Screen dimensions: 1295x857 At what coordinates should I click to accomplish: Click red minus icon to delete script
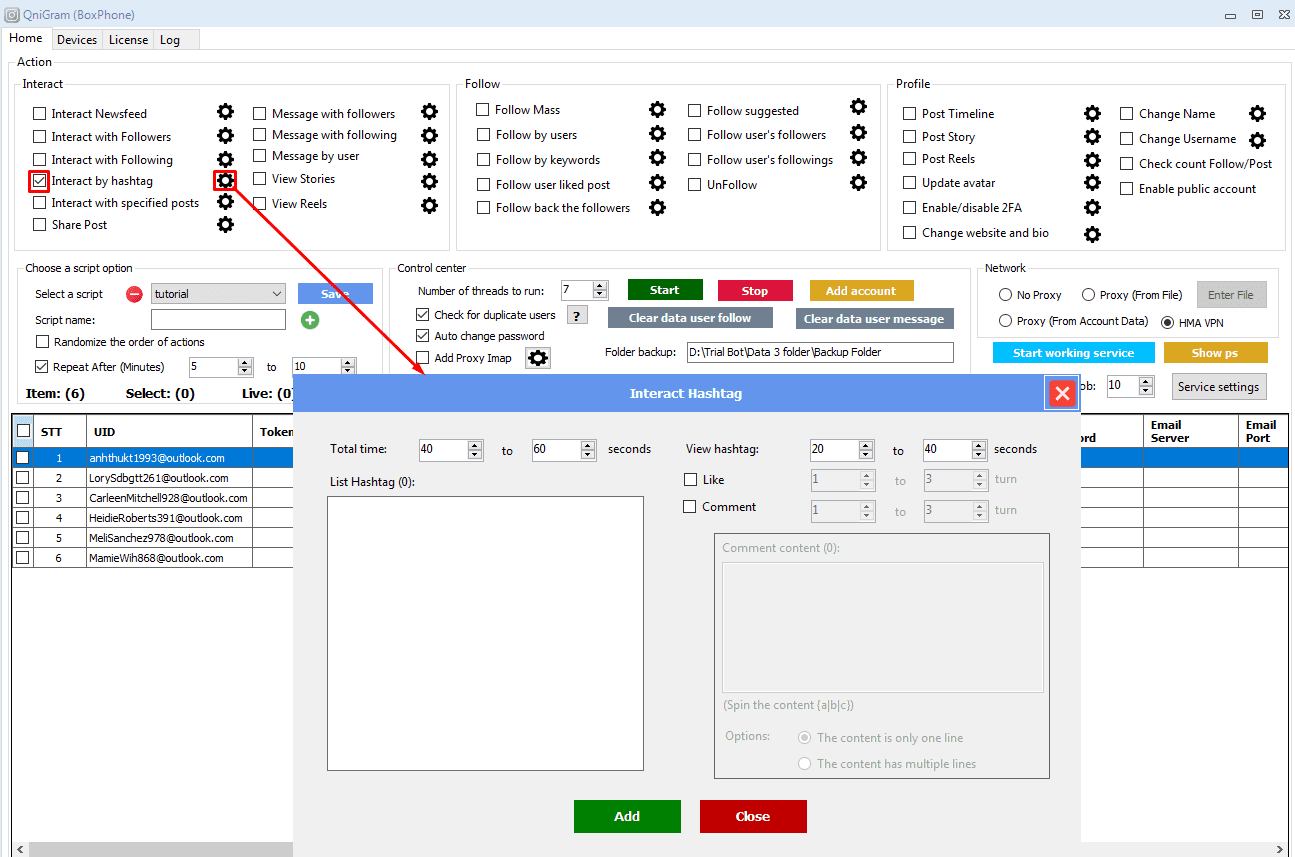point(134,294)
